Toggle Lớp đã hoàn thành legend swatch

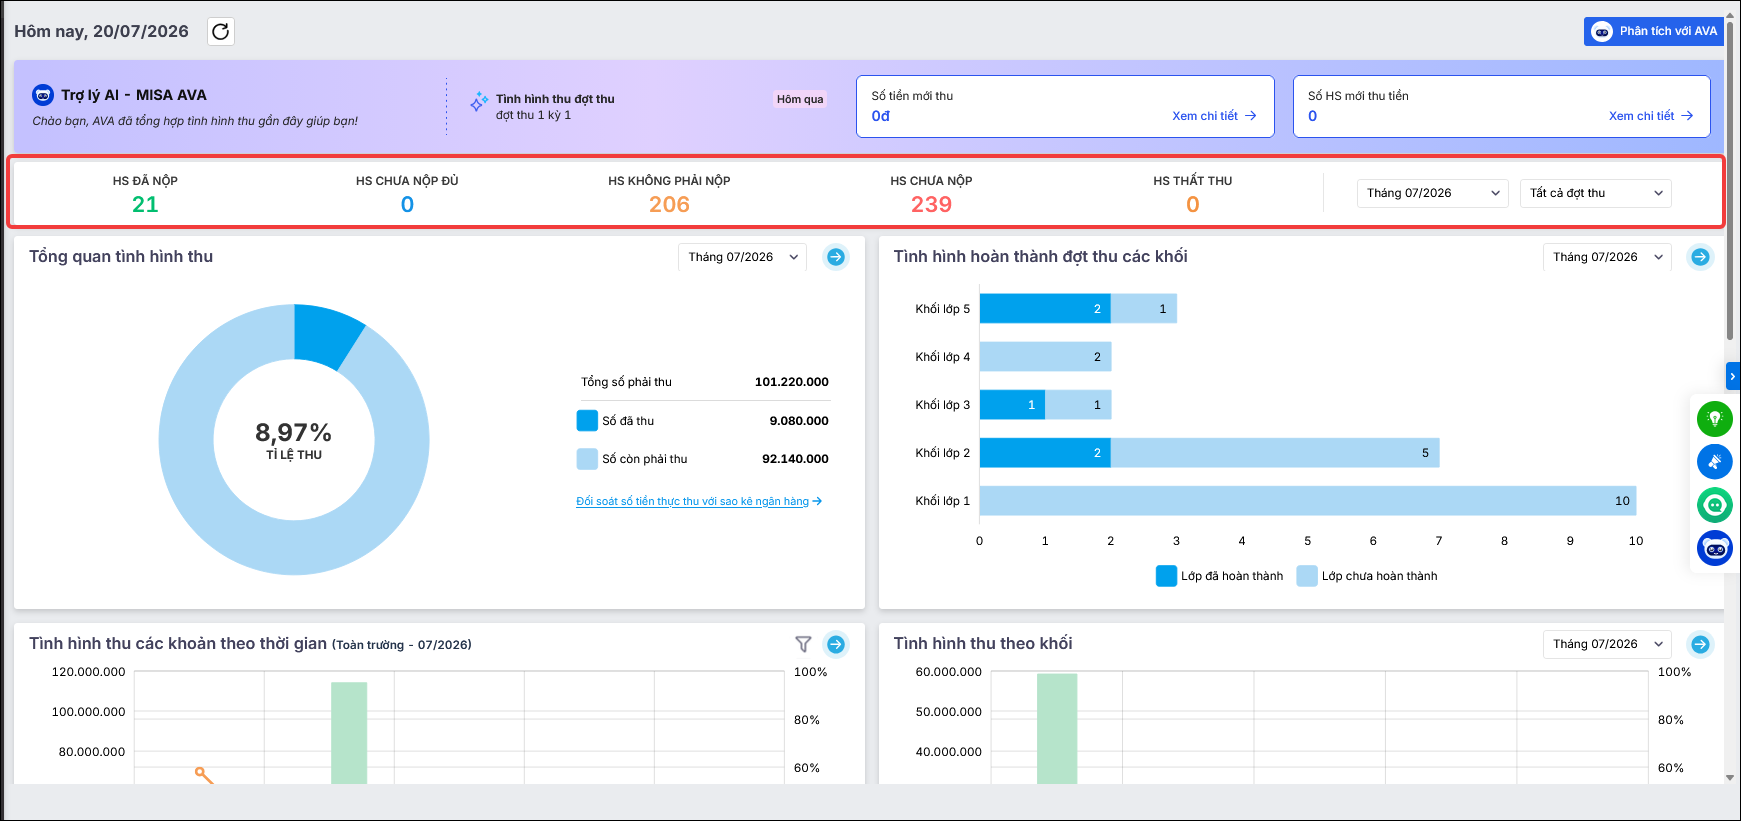click(x=1166, y=576)
